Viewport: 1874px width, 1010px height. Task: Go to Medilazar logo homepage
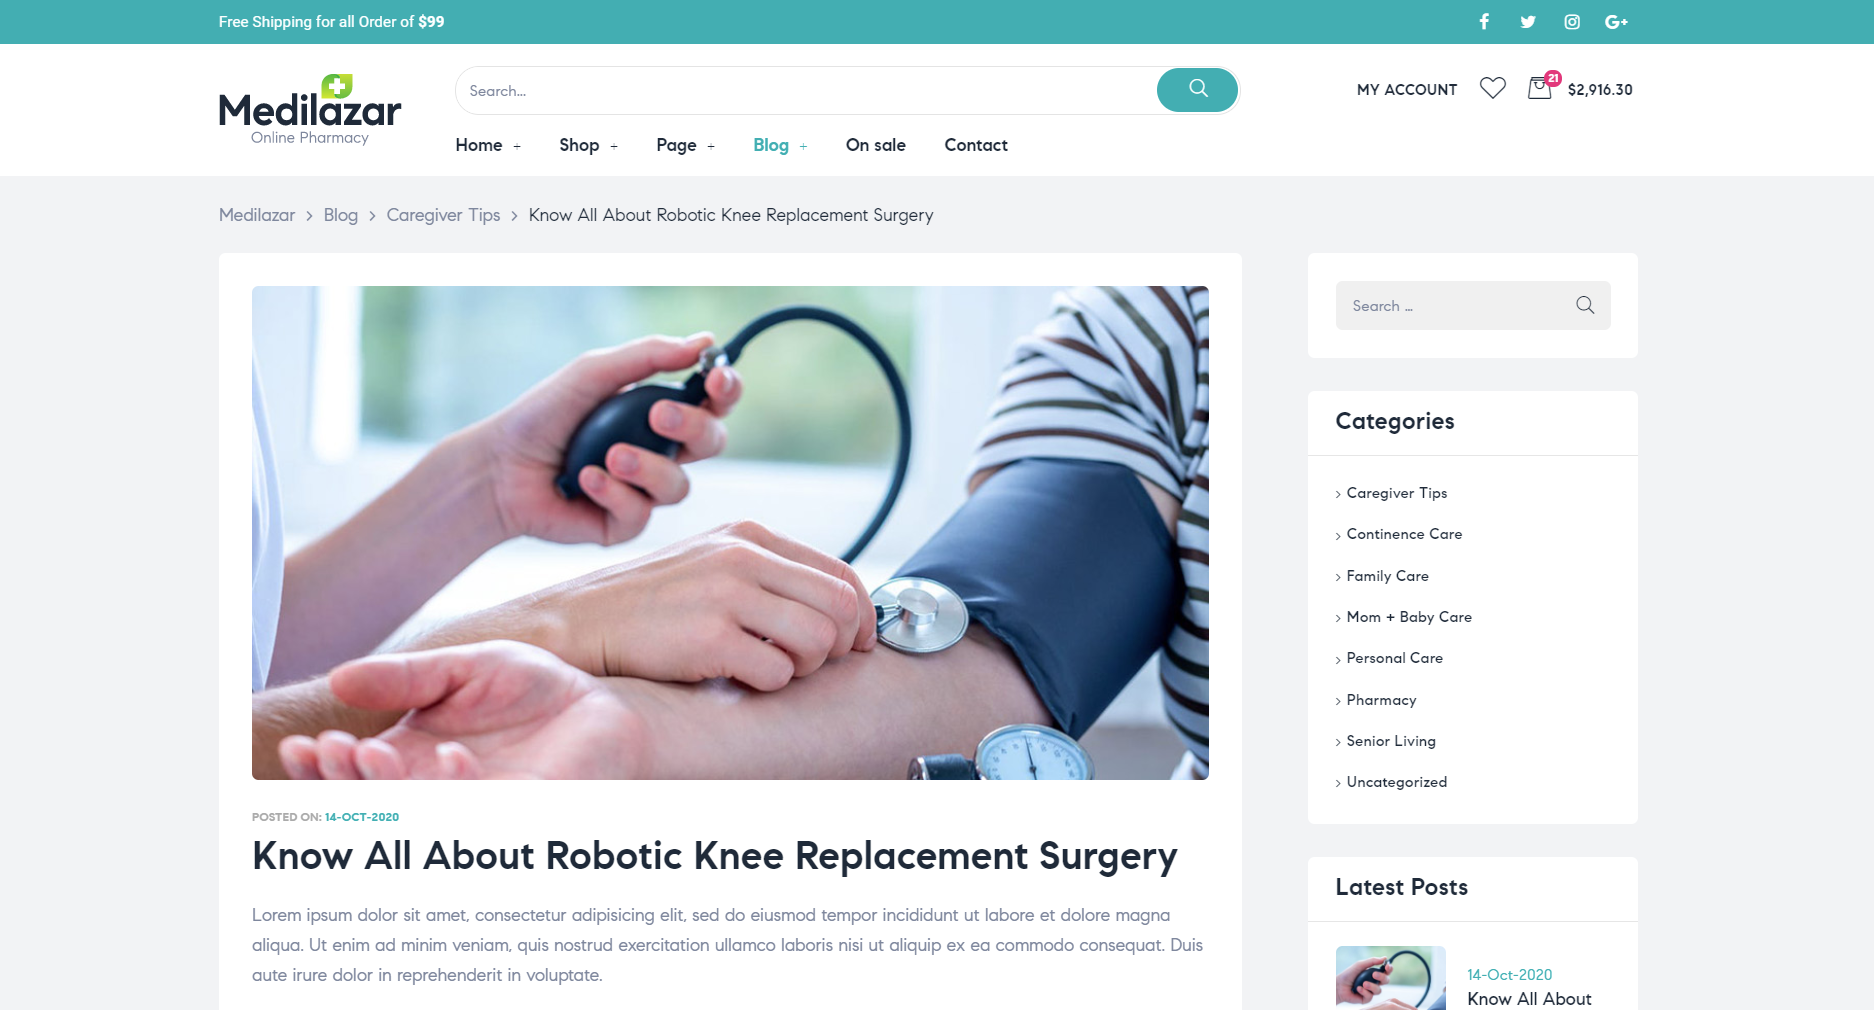point(310,110)
